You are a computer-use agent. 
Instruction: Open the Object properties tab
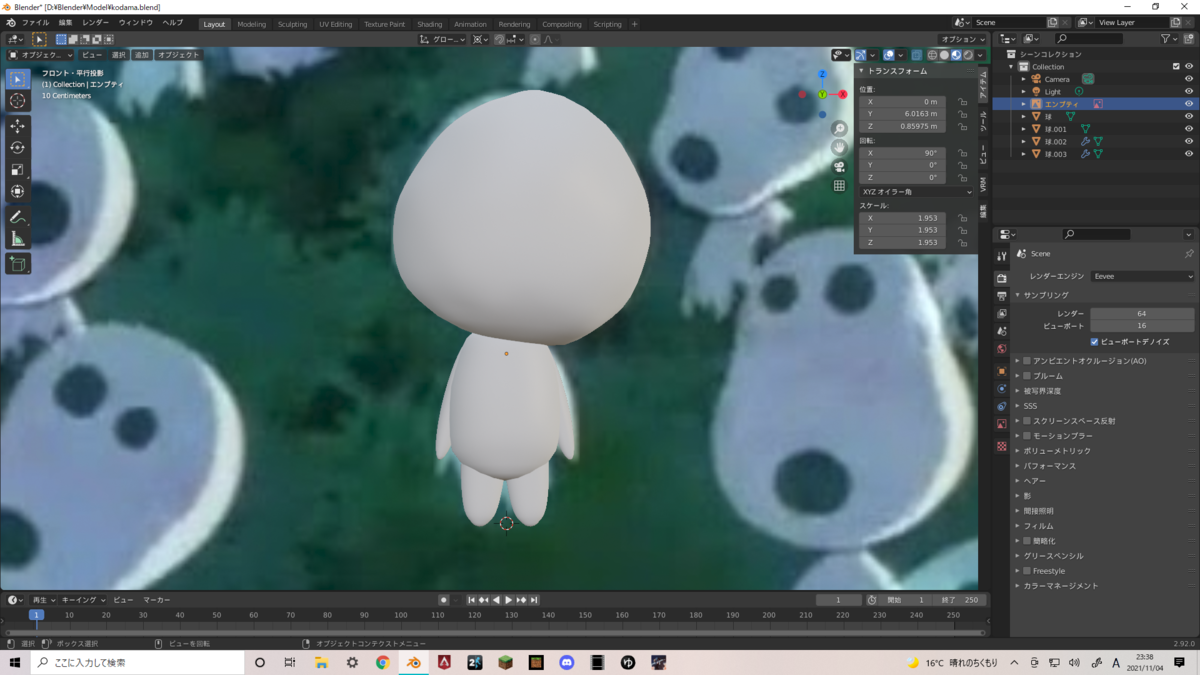[1002, 371]
